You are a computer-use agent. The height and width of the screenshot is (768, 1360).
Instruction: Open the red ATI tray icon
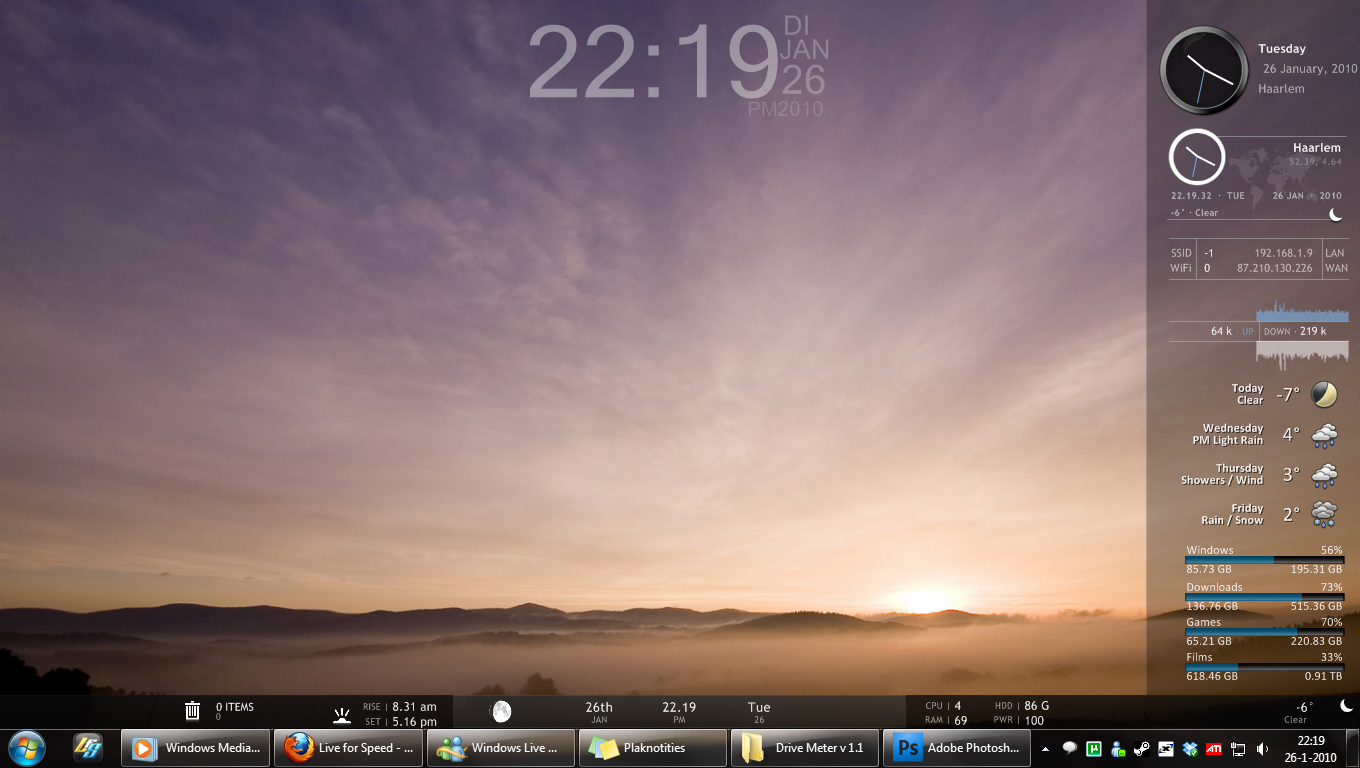1213,748
